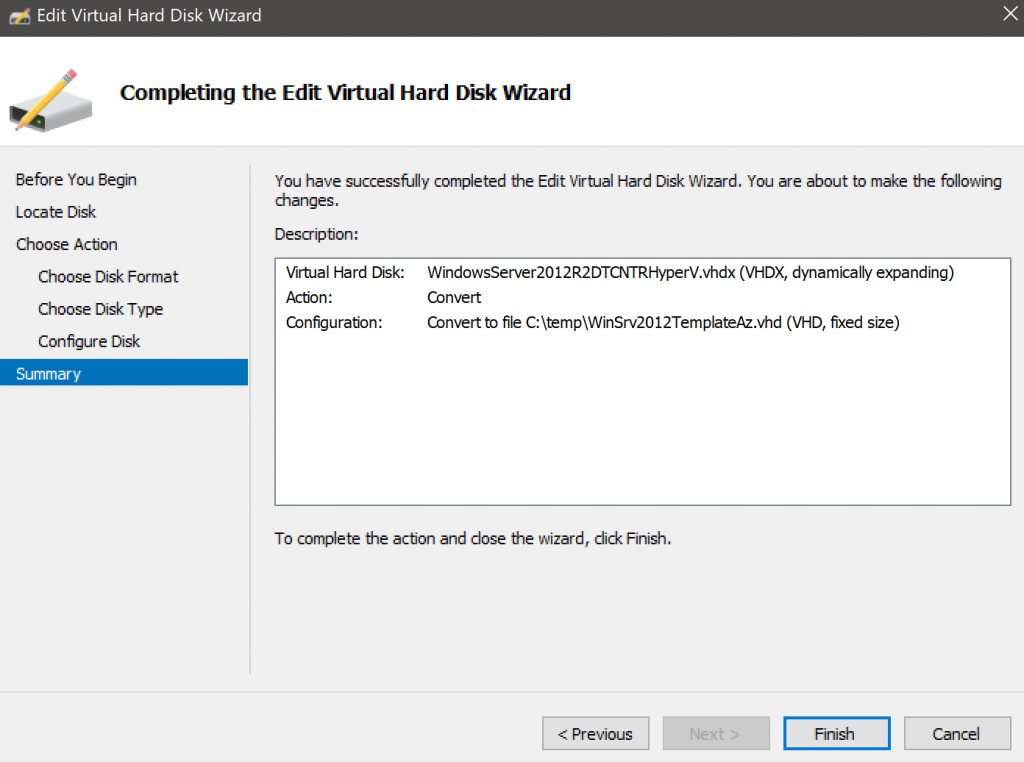The width and height of the screenshot is (1024, 762).
Task: Click the hard disk pencil header icon
Action: pyautogui.click(x=50, y=101)
